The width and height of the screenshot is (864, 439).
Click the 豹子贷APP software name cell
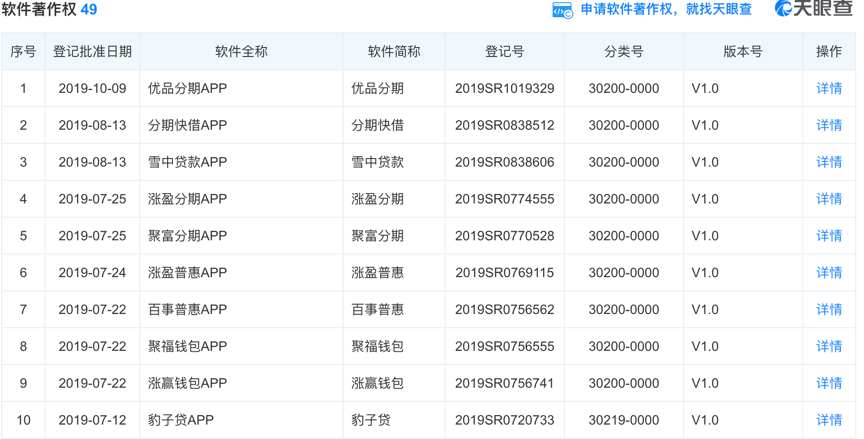coord(181,420)
